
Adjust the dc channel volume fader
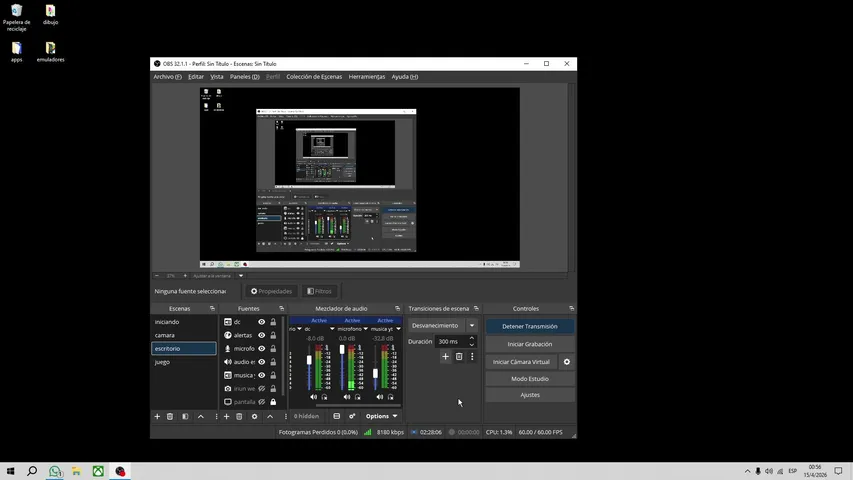pos(309,360)
